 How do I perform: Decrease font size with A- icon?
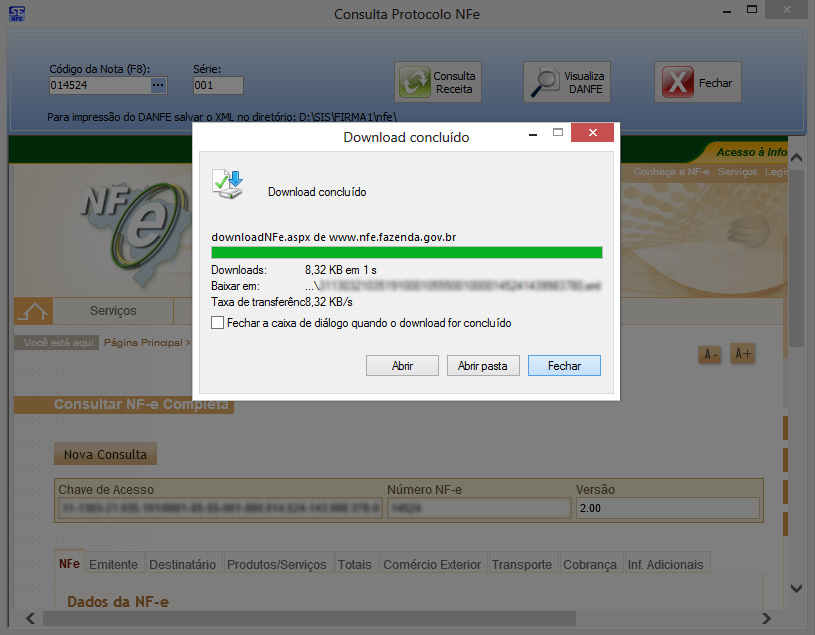pos(711,355)
